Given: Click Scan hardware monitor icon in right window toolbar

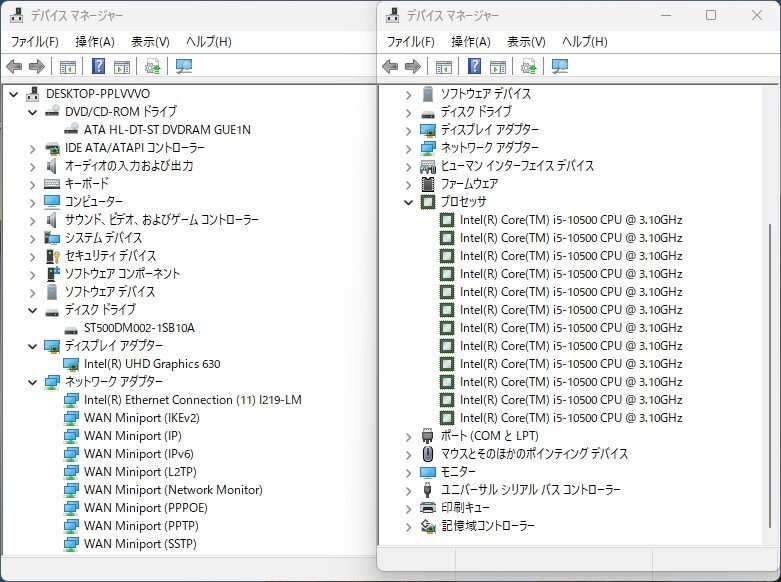Looking at the screenshot, I should tap(560, 66).
